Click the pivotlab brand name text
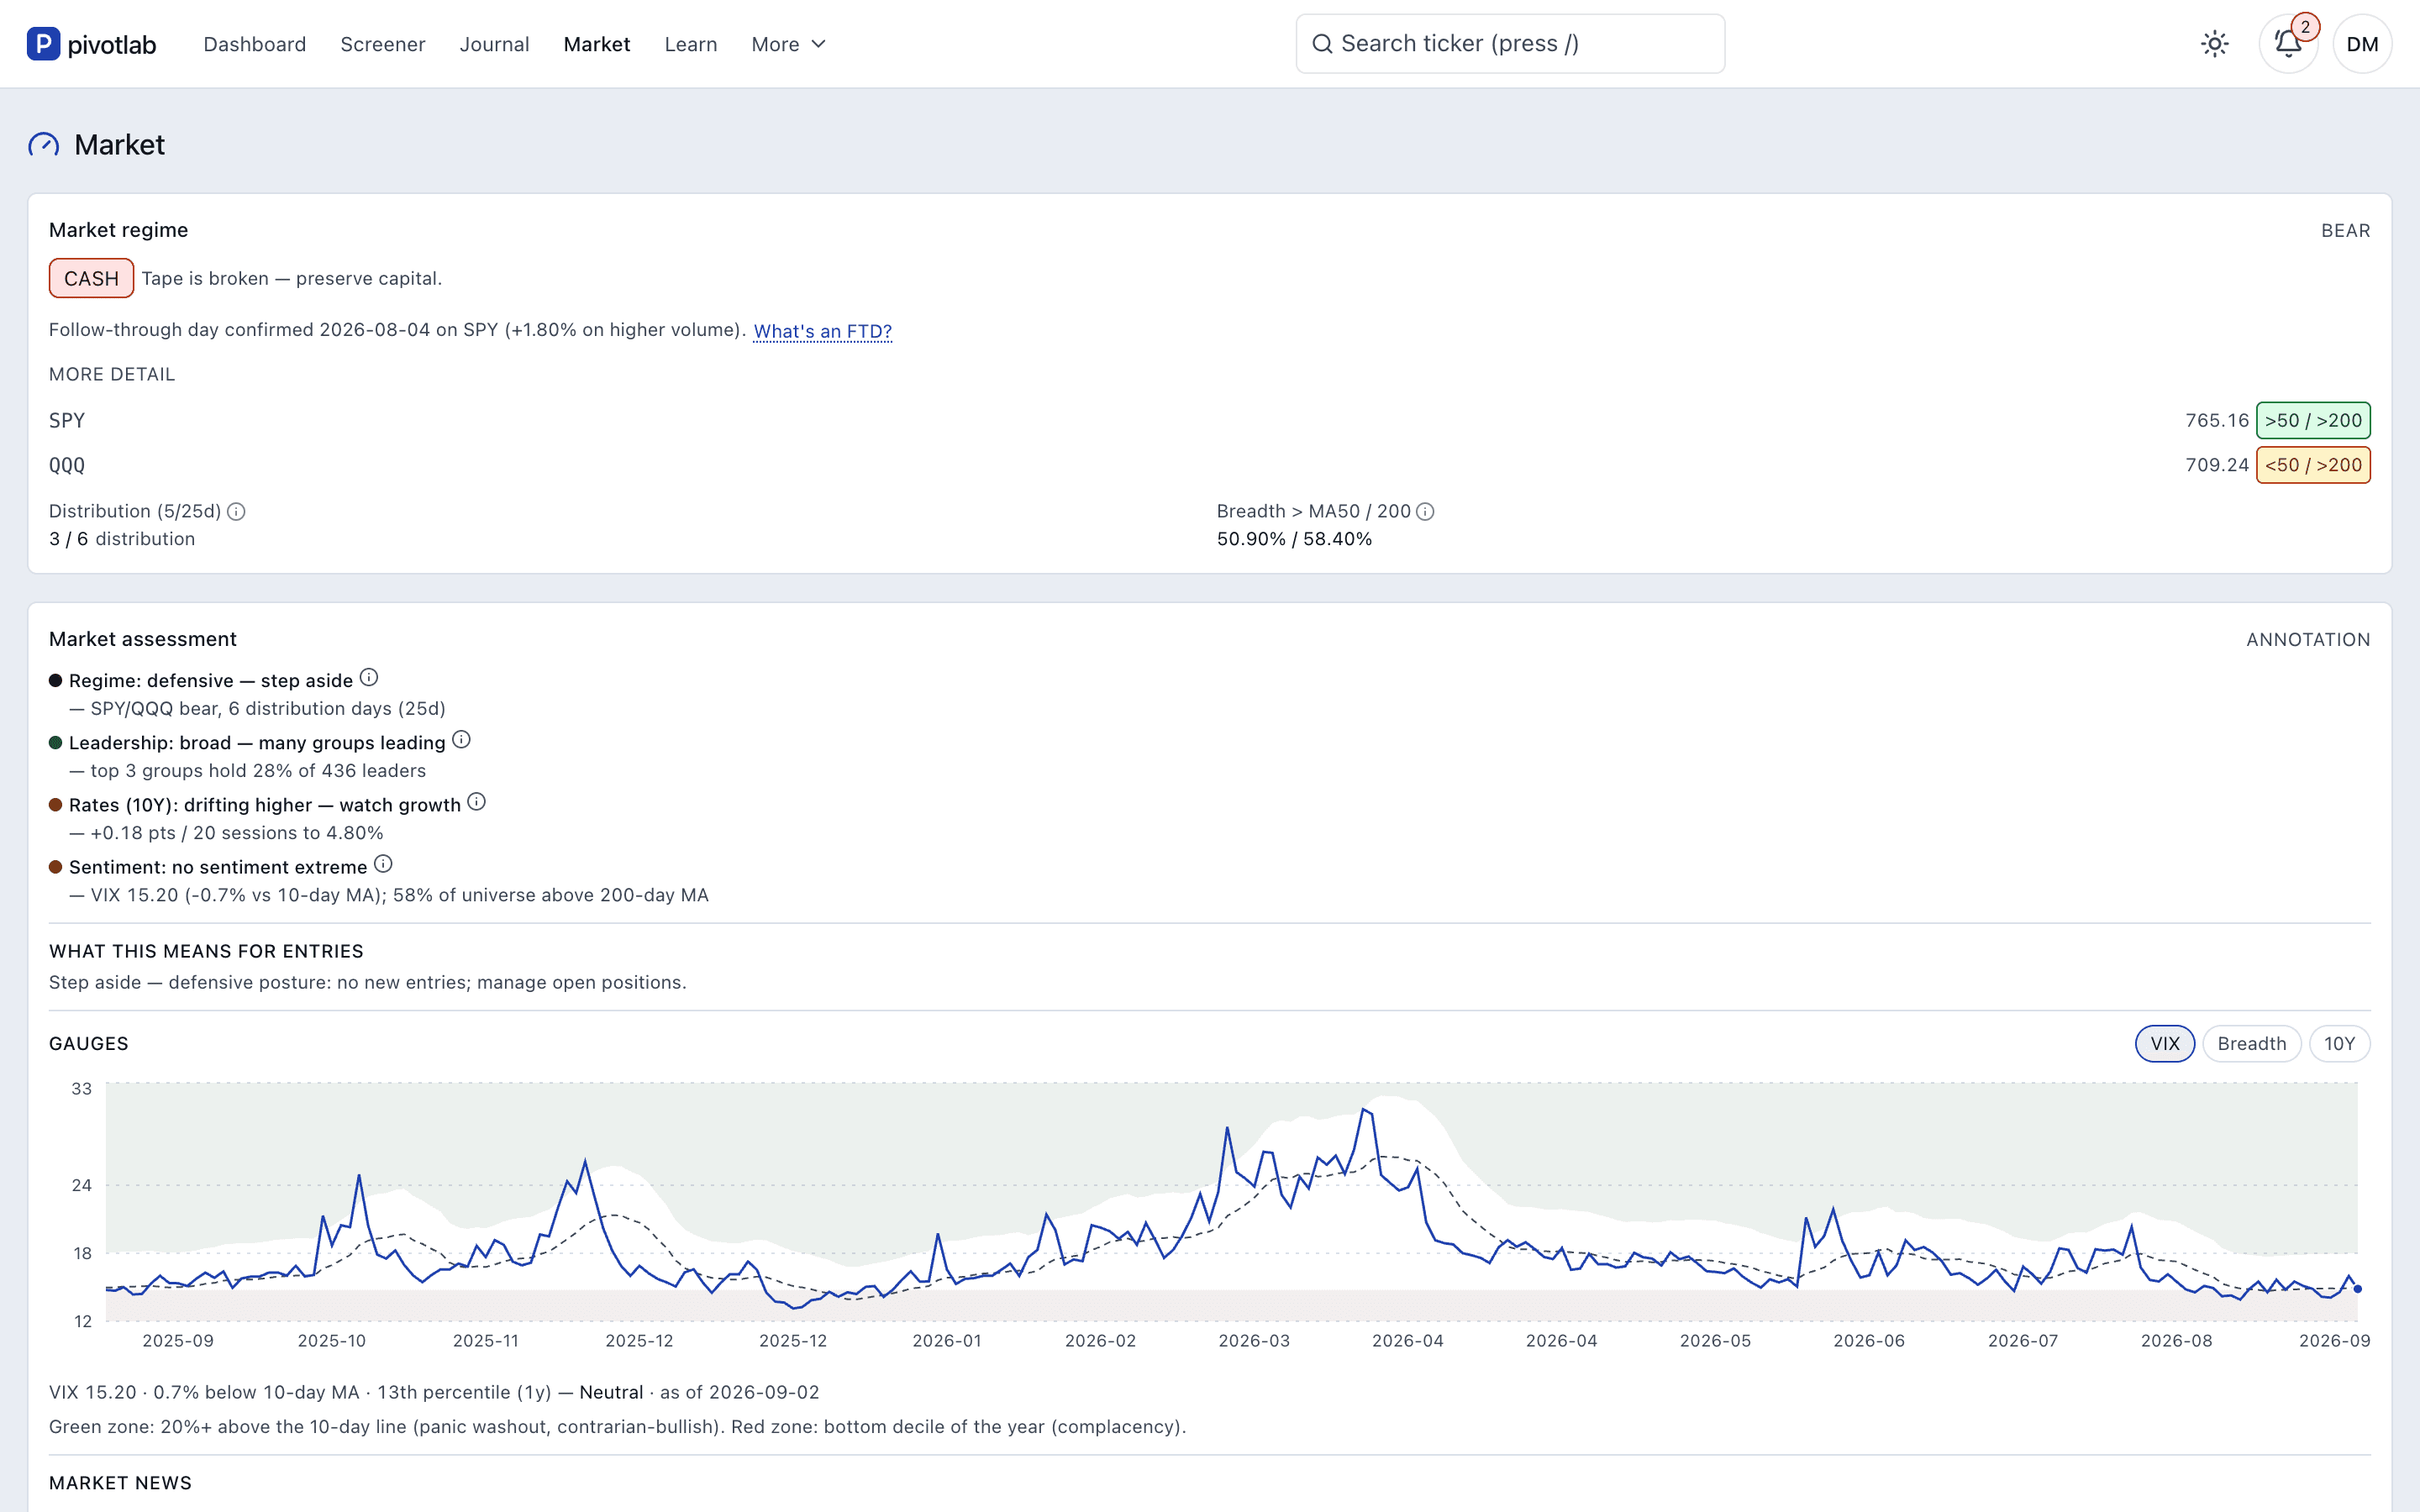This screenshot has width=2420, height=1512. point(112,45)
